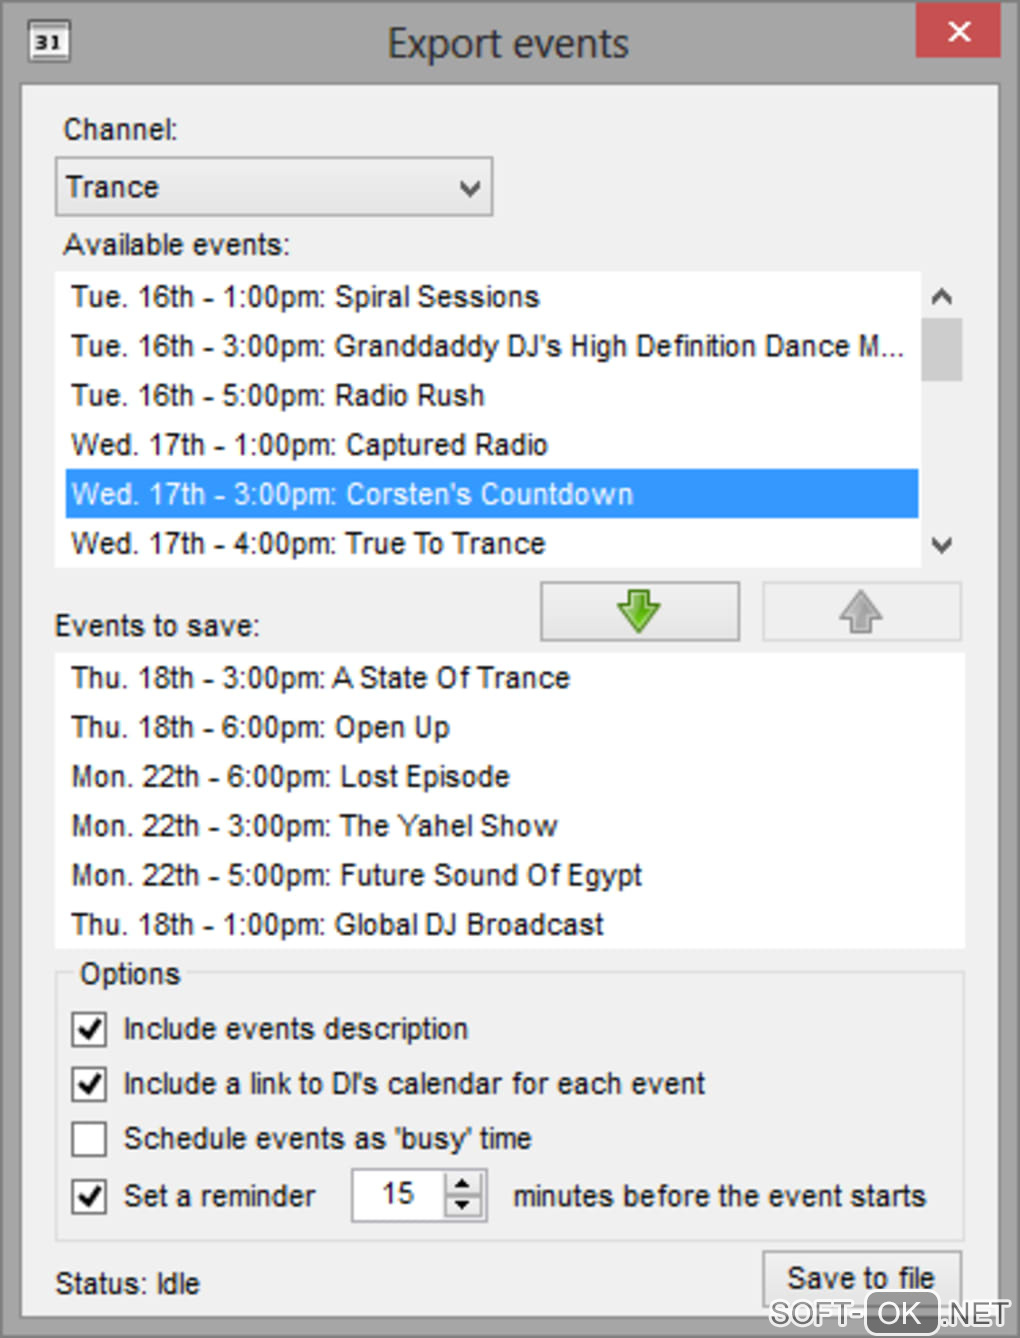Open the Channel dropdown showing Trance
This screenshot has width=1020, height=1338.
click(273, 187)
